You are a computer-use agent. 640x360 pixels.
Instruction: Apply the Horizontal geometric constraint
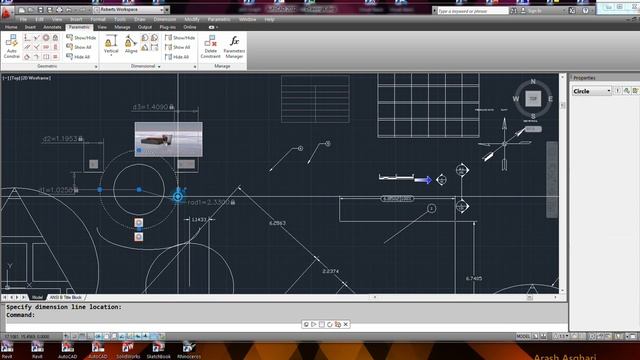point(46,47)
